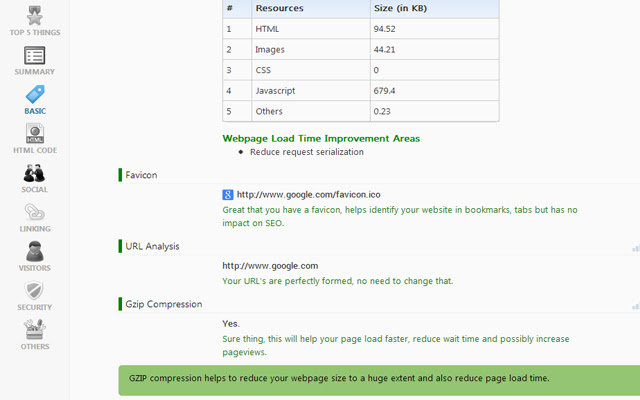This screenshot has width=640, height=400.
Task: Click the green GZIP compression info banner
Action: (x=379, y=380)
